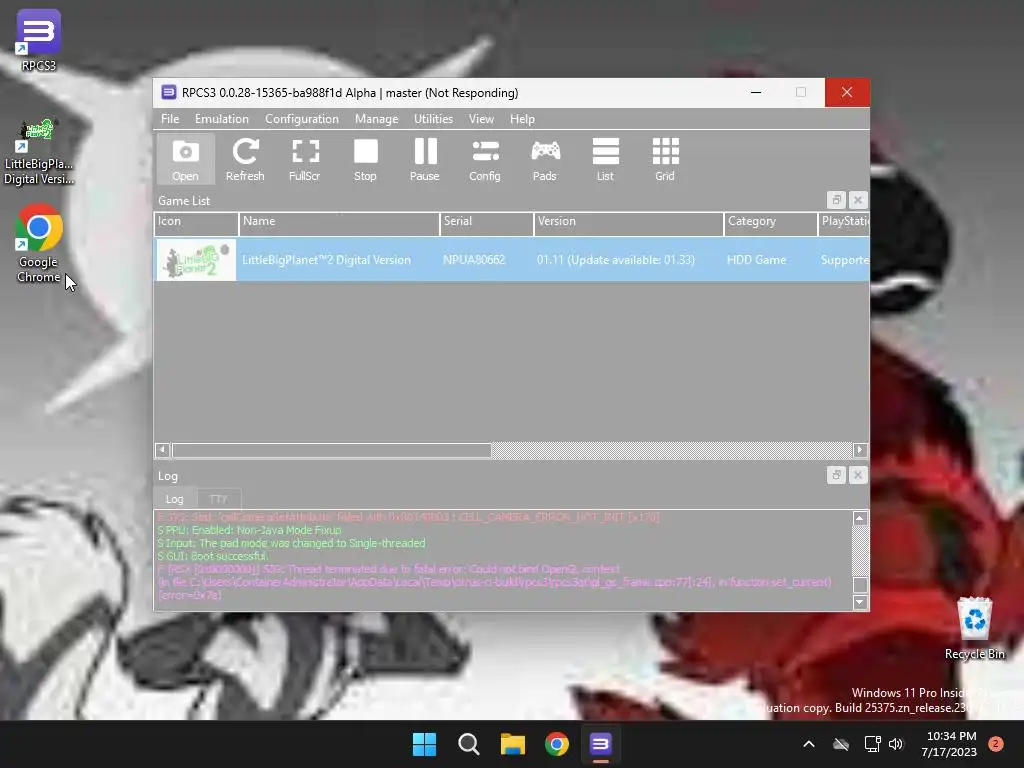
Task: Open the Configuration menu
Action: point(302,119)
